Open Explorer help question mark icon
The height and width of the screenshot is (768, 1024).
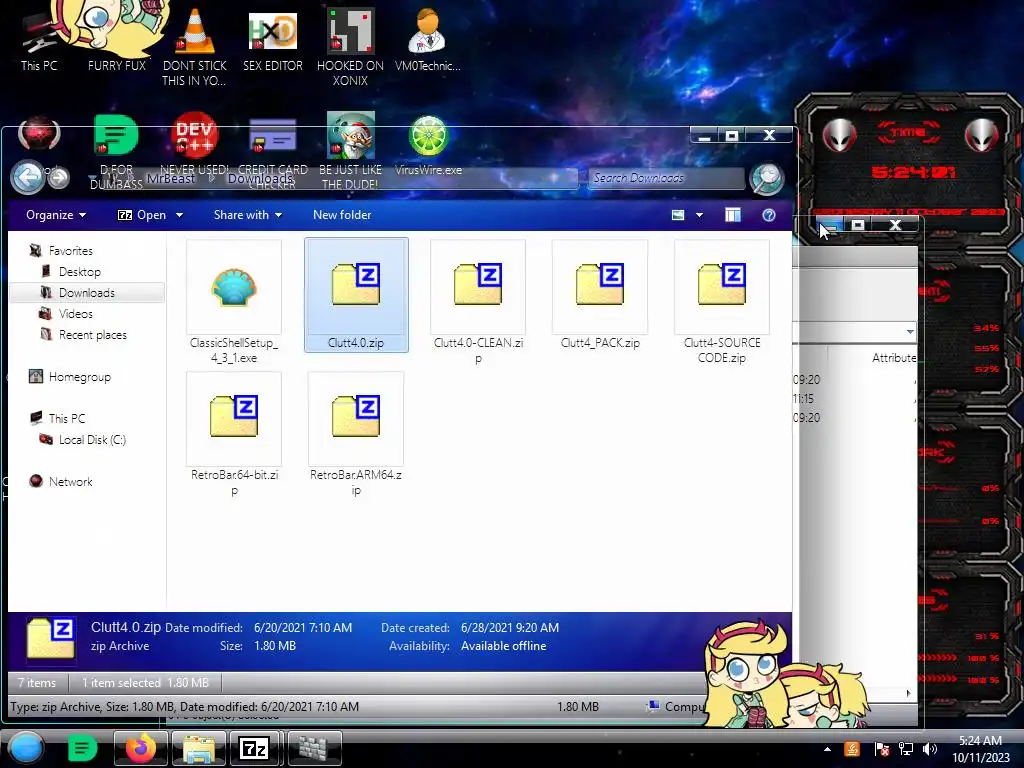769,215
